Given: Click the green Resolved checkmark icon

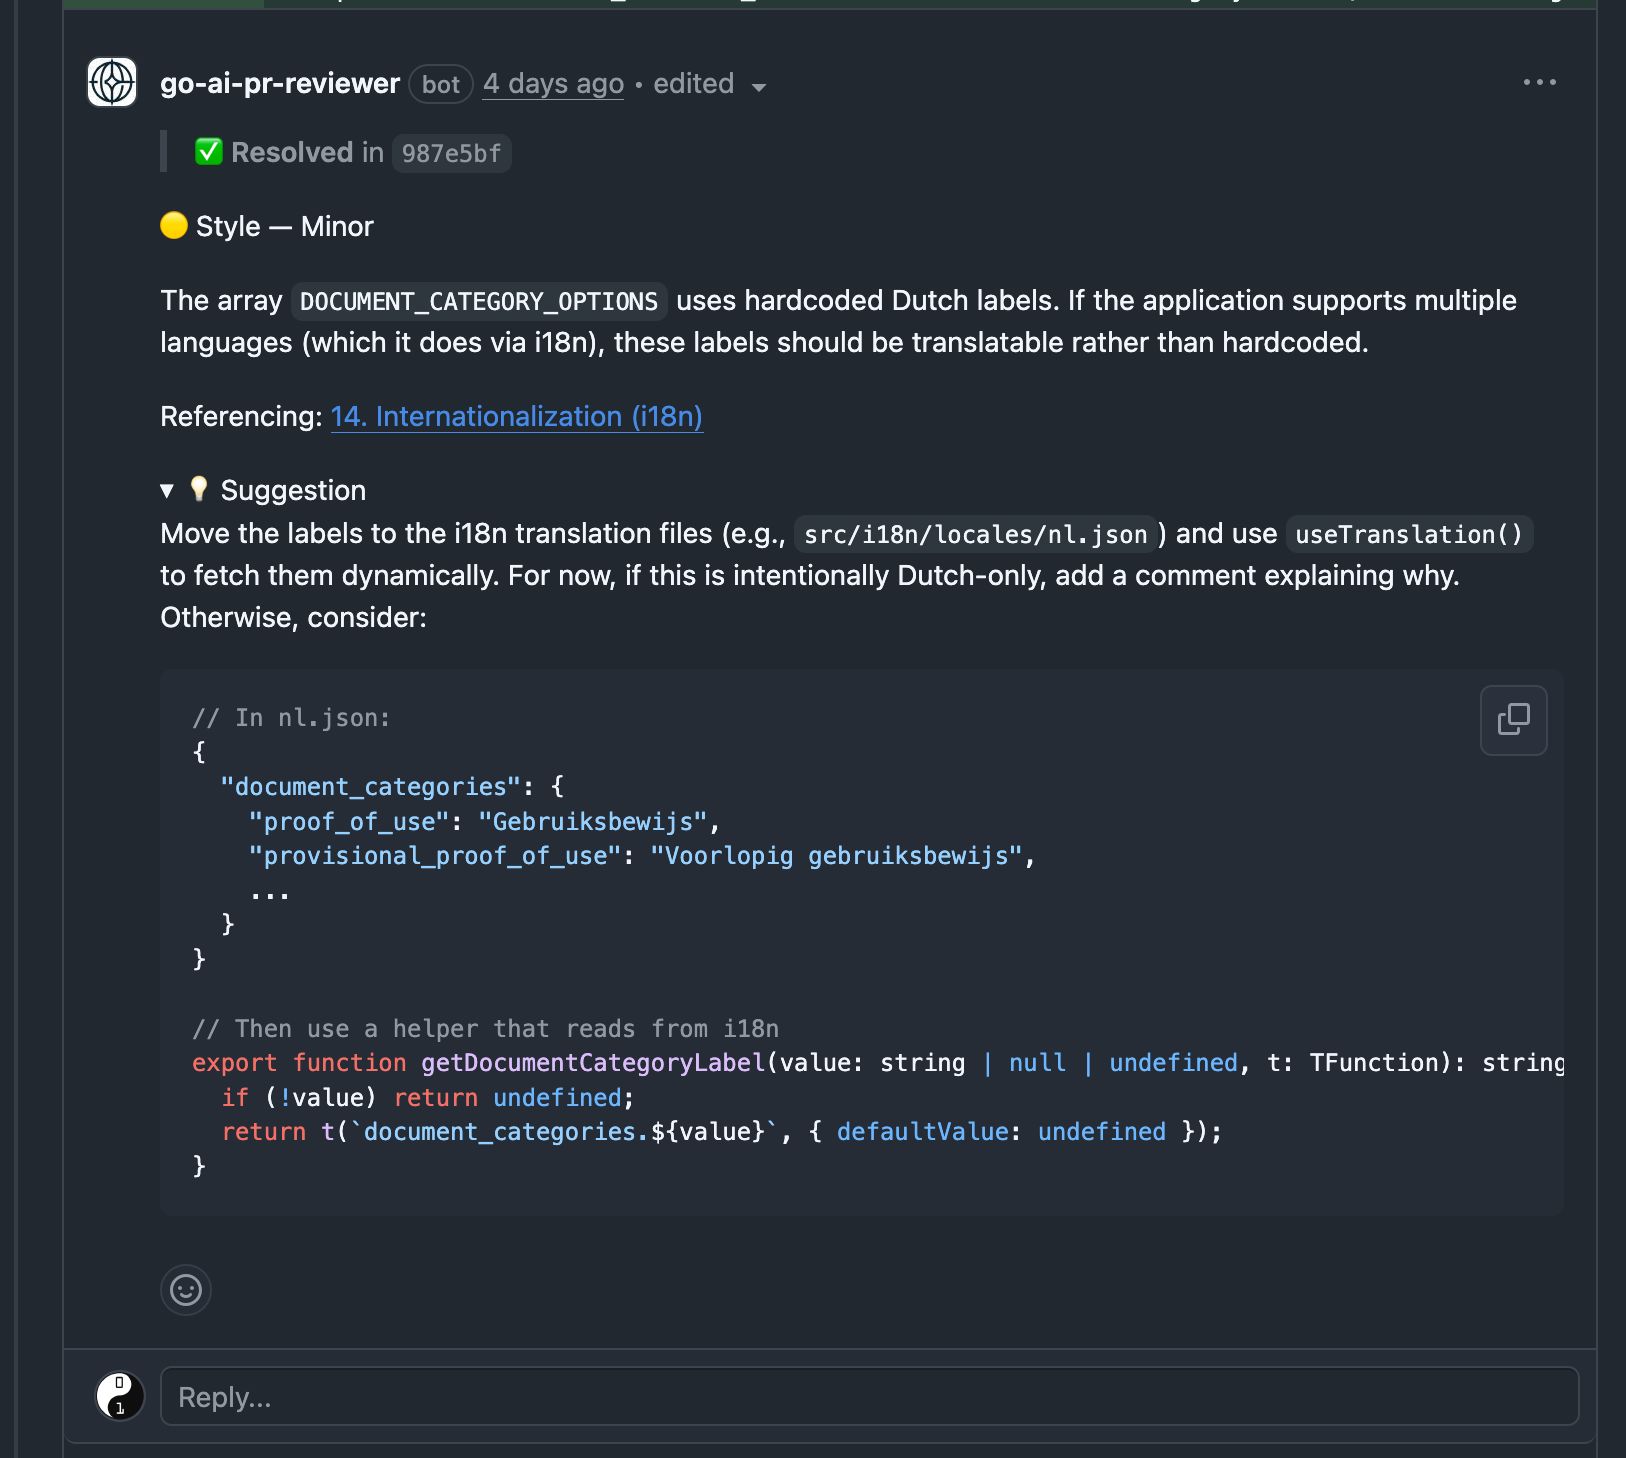Looking at the screenshot, I should [208, 151].
